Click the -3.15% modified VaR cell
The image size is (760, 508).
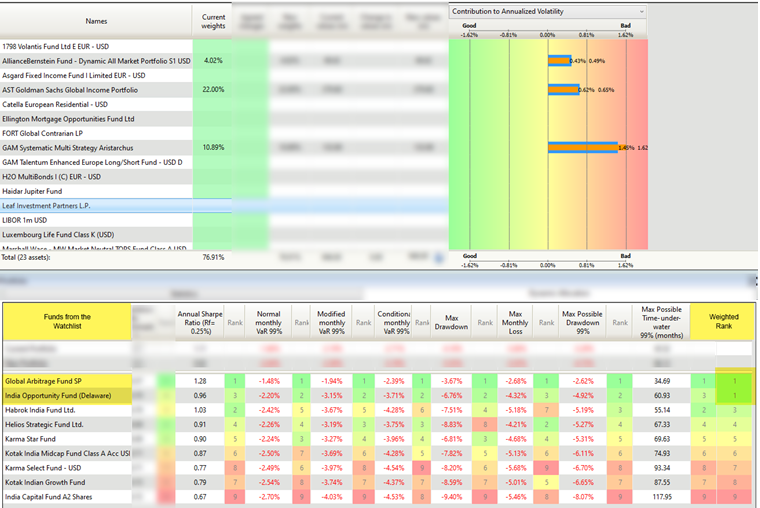click(332, 396)
